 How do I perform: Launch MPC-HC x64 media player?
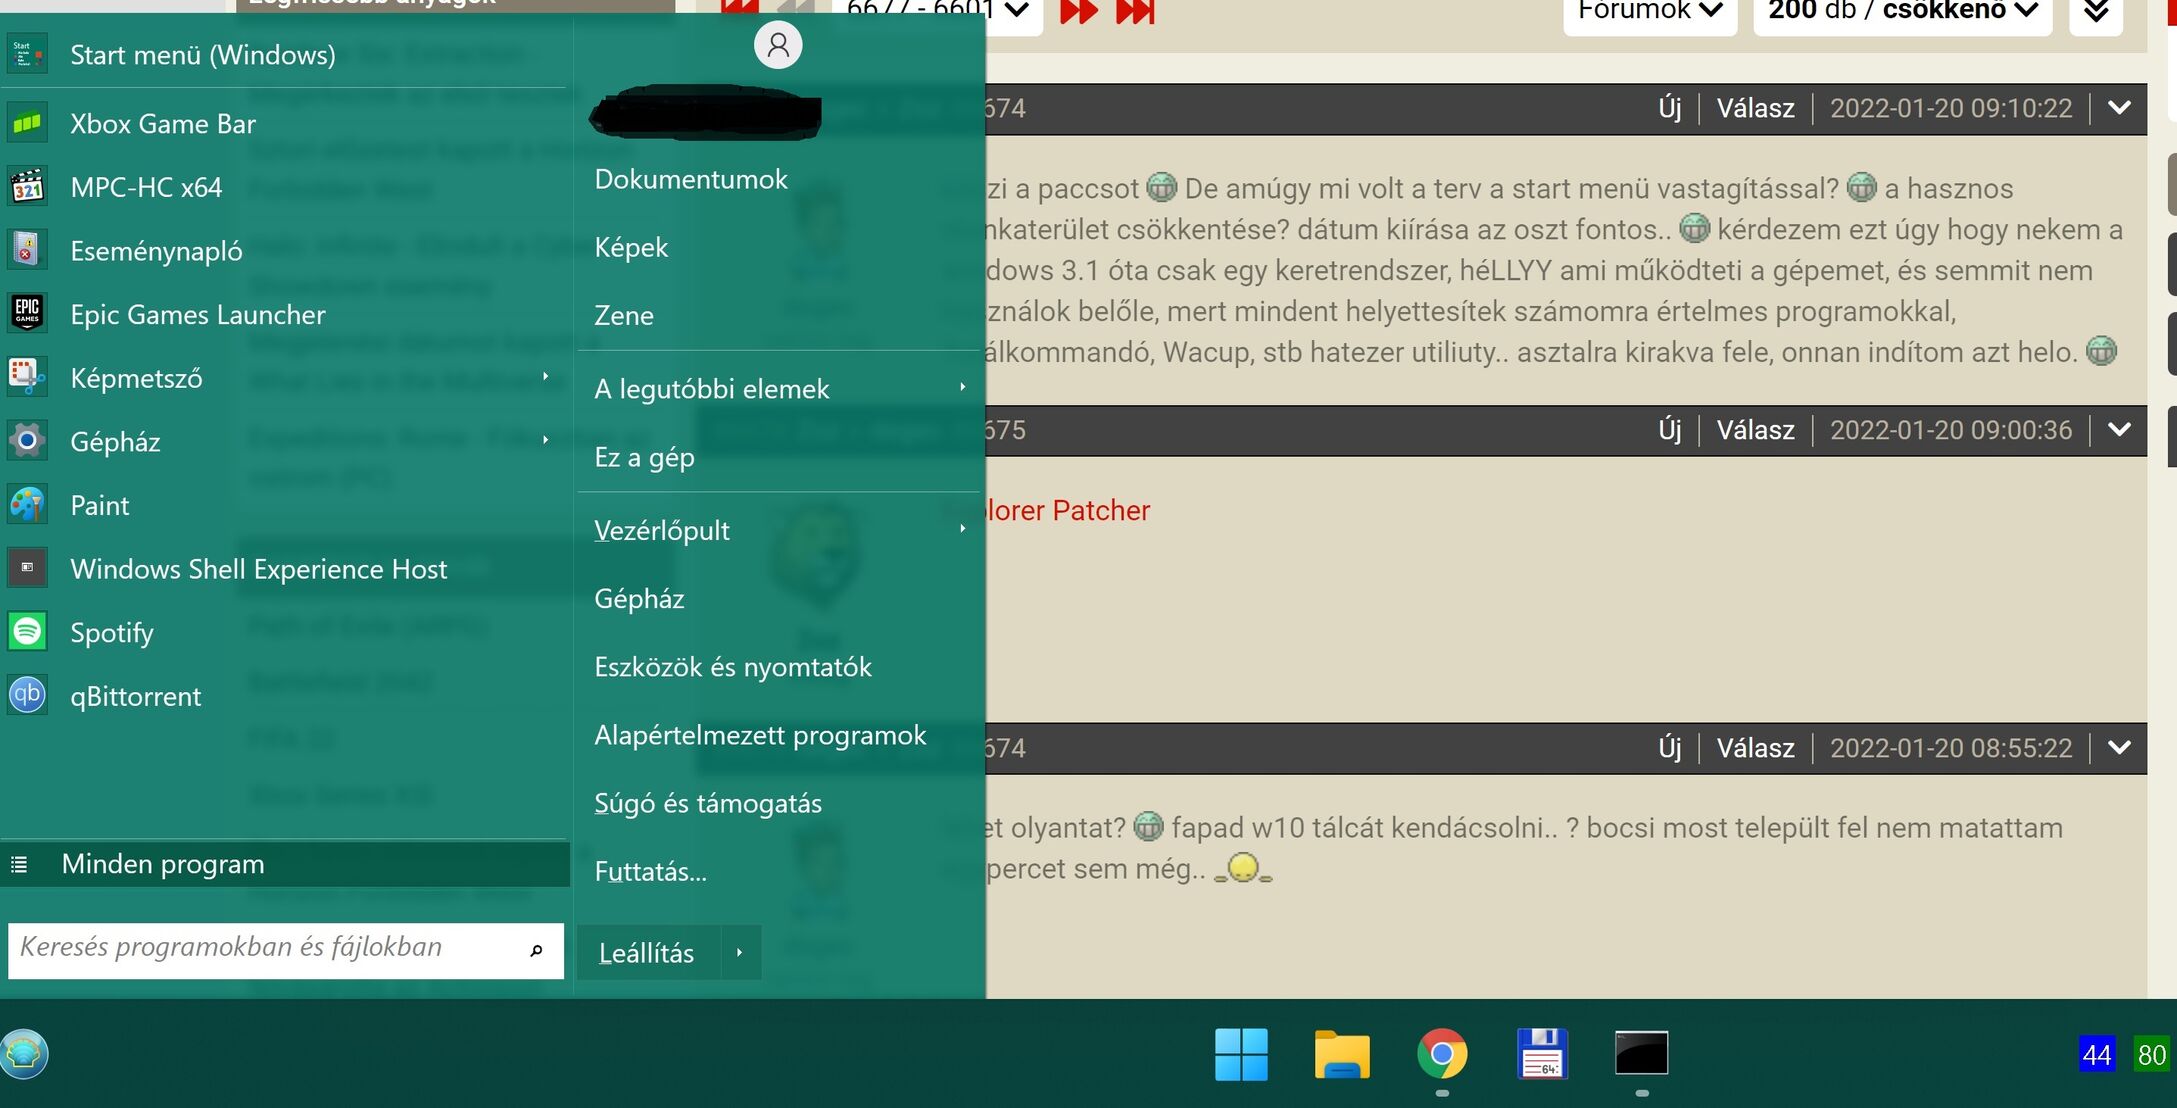tap(146, 188)
